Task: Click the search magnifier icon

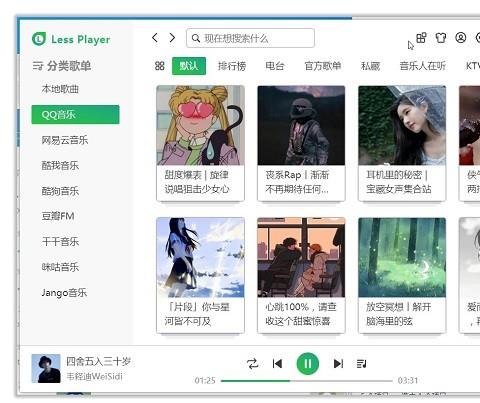Action: (x=196, y=38)
